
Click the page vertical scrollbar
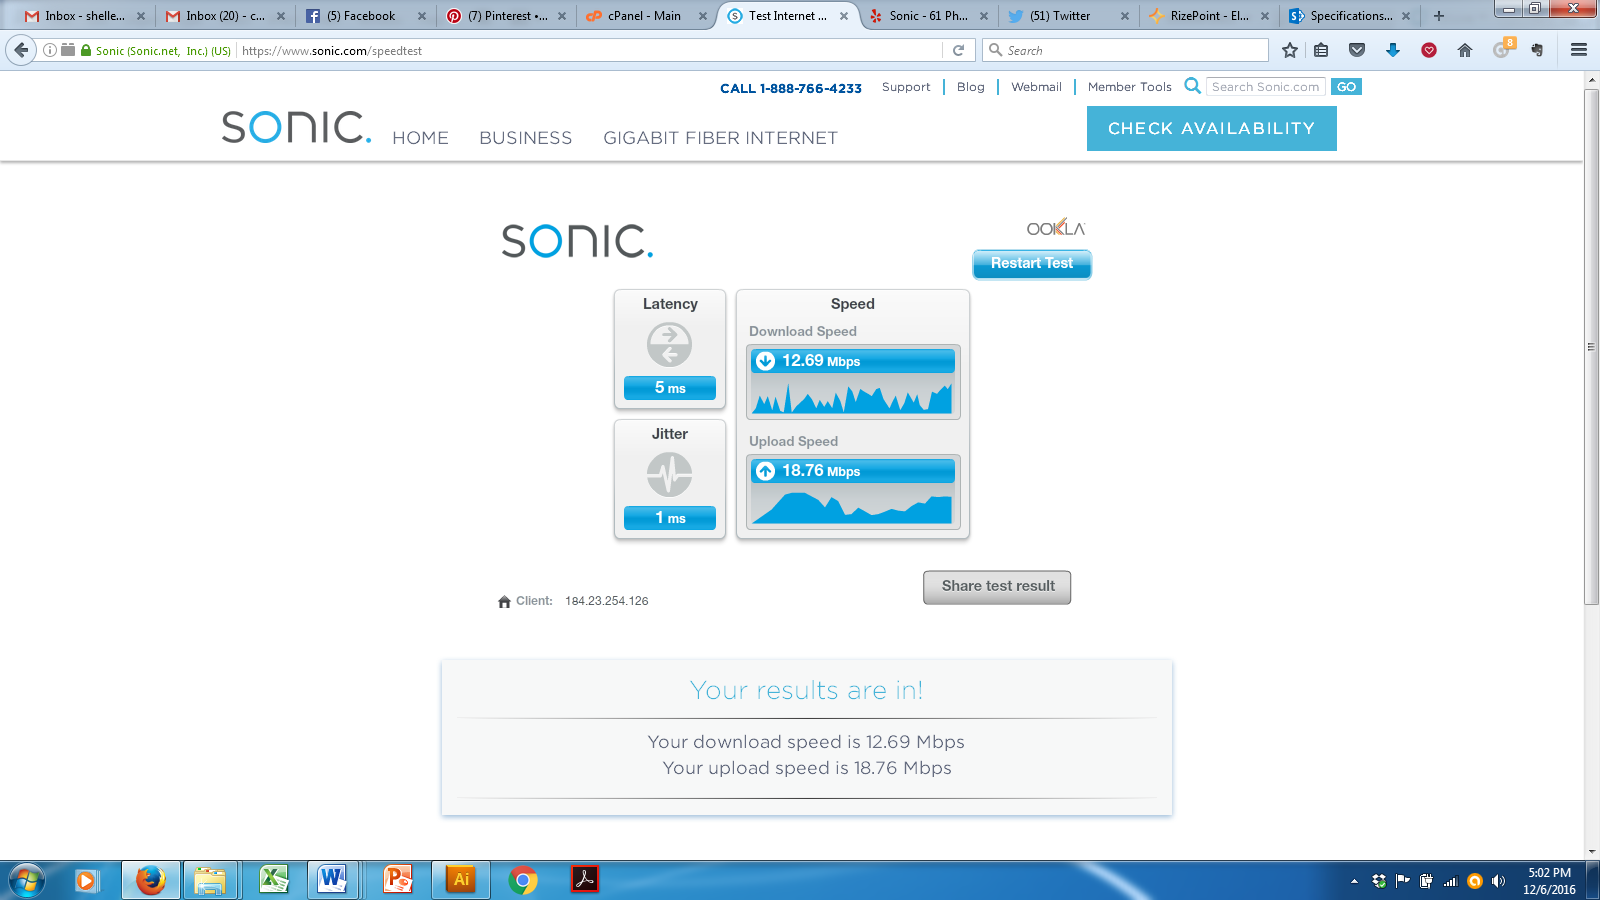point(1591,345)
